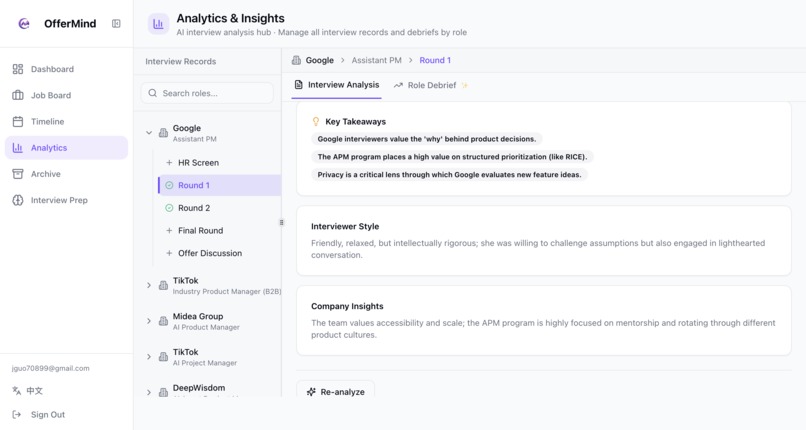Open the Archive page

coord(66,174)
